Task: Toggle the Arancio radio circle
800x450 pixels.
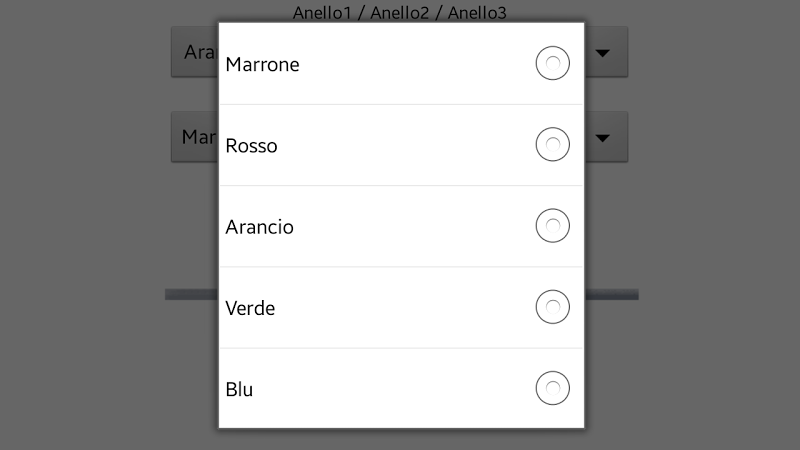Action: [553, 226]
